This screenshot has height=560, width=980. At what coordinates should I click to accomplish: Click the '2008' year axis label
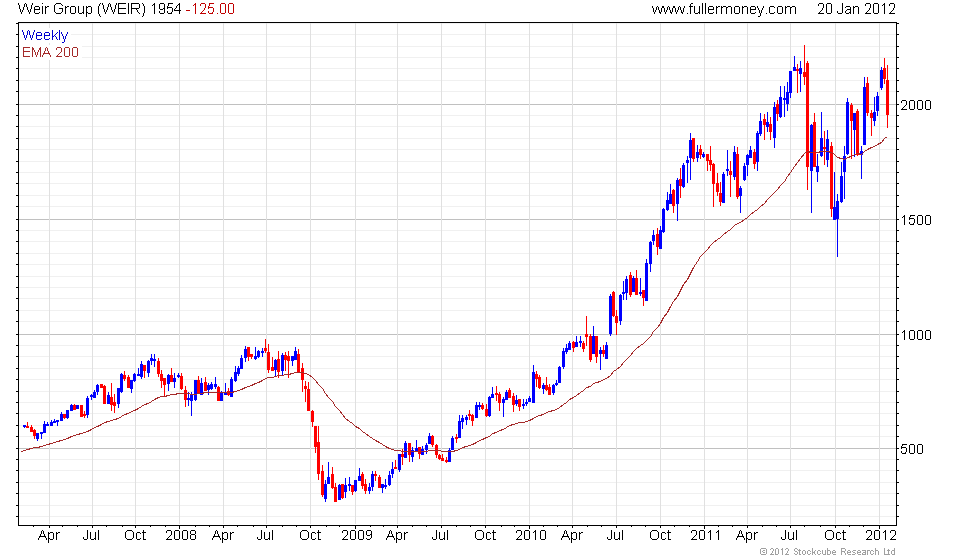tap(181, 536)
